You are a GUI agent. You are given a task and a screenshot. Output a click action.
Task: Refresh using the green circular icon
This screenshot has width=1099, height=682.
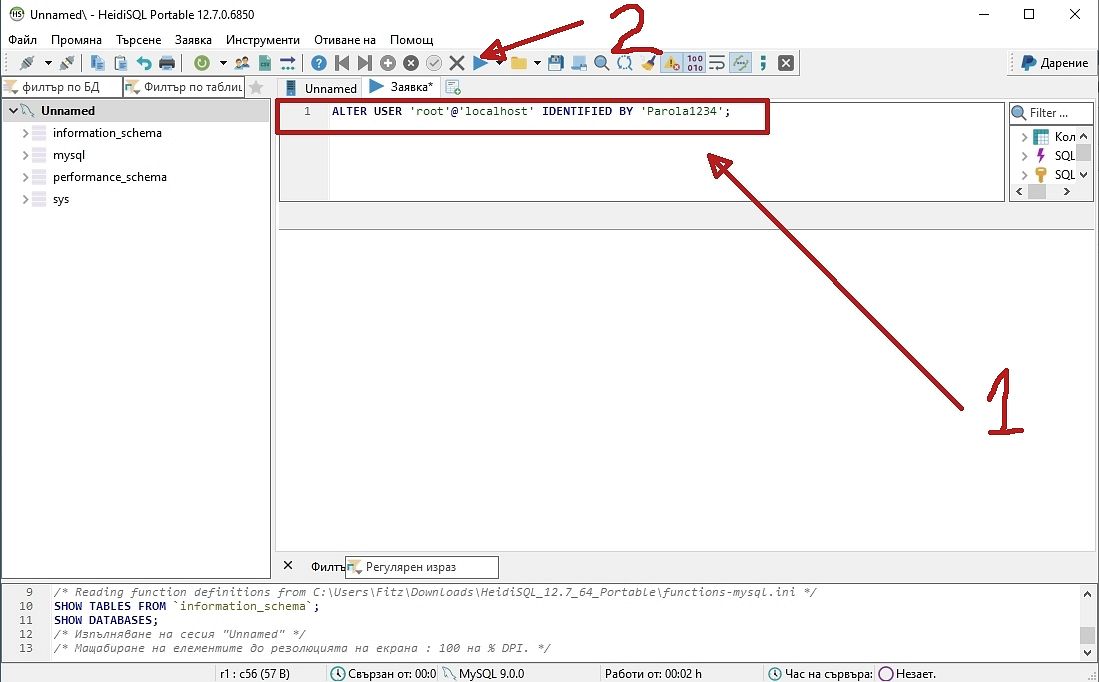[202, 63]
